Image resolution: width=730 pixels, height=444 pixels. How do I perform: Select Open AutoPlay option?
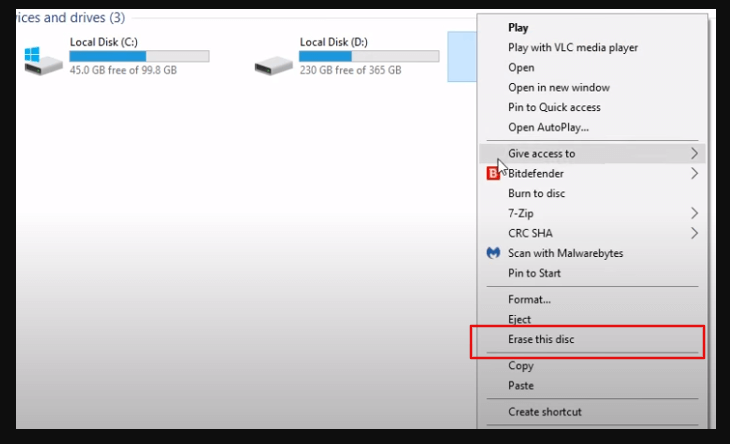(548, 127)
